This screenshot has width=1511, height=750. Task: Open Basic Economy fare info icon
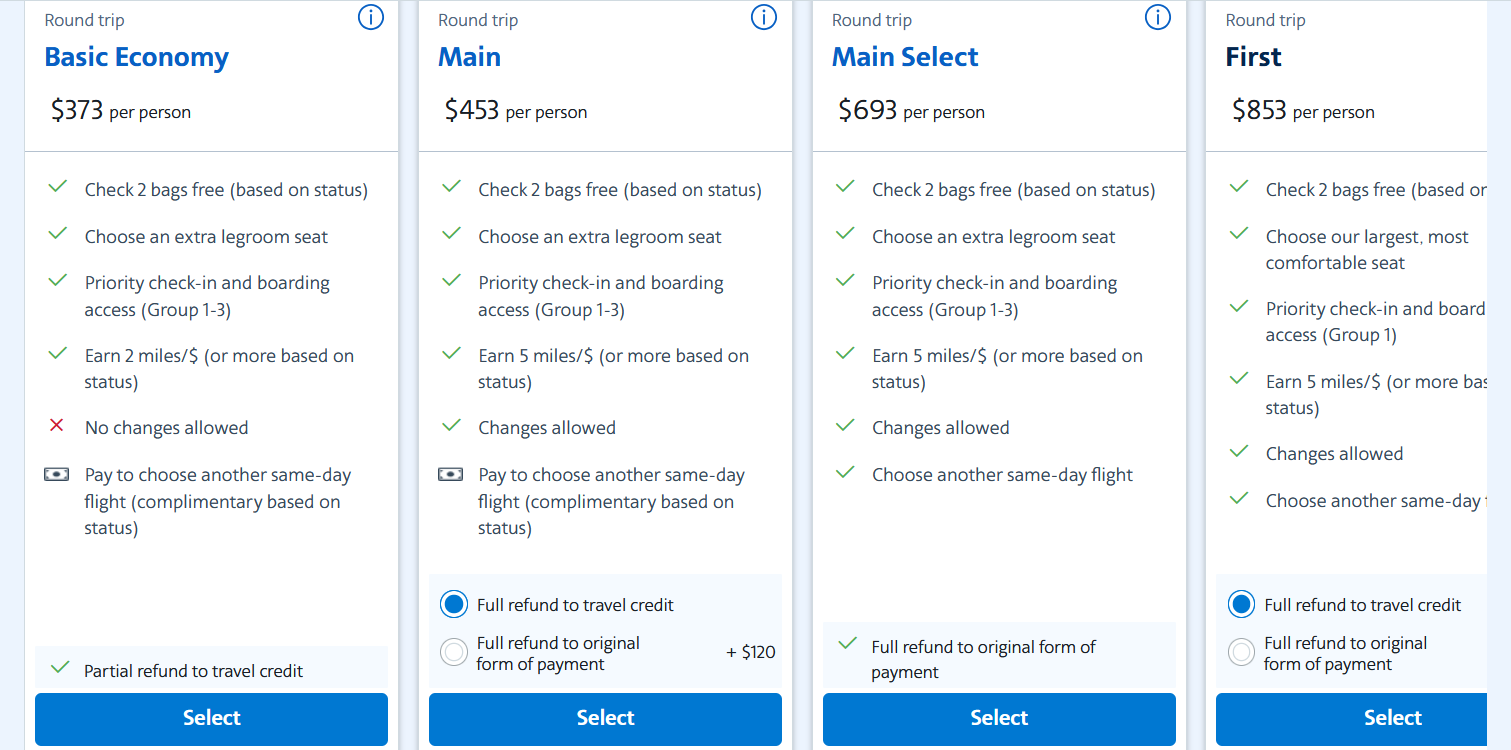(x=371, y=17)
